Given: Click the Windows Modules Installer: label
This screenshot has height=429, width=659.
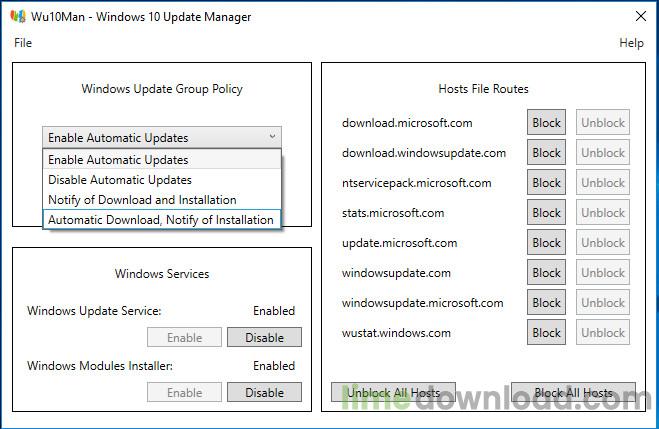Looking at the screenshot, I should (x=100, y=366).
